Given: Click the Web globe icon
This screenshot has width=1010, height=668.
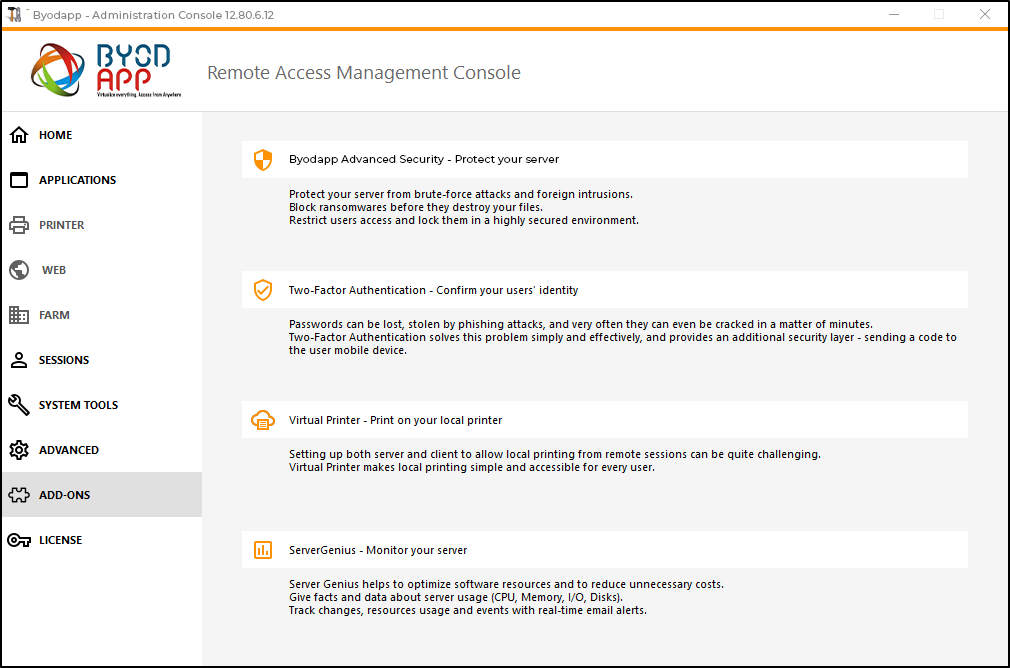Looking at the screenshot, I should pos(19,270).
